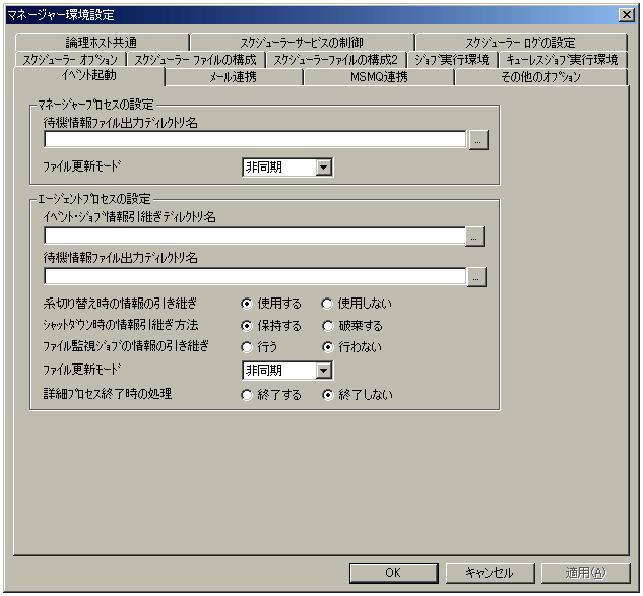Viewport: 643px width, 596px height.
Task: Click the OK button
Action: [394, 573]
